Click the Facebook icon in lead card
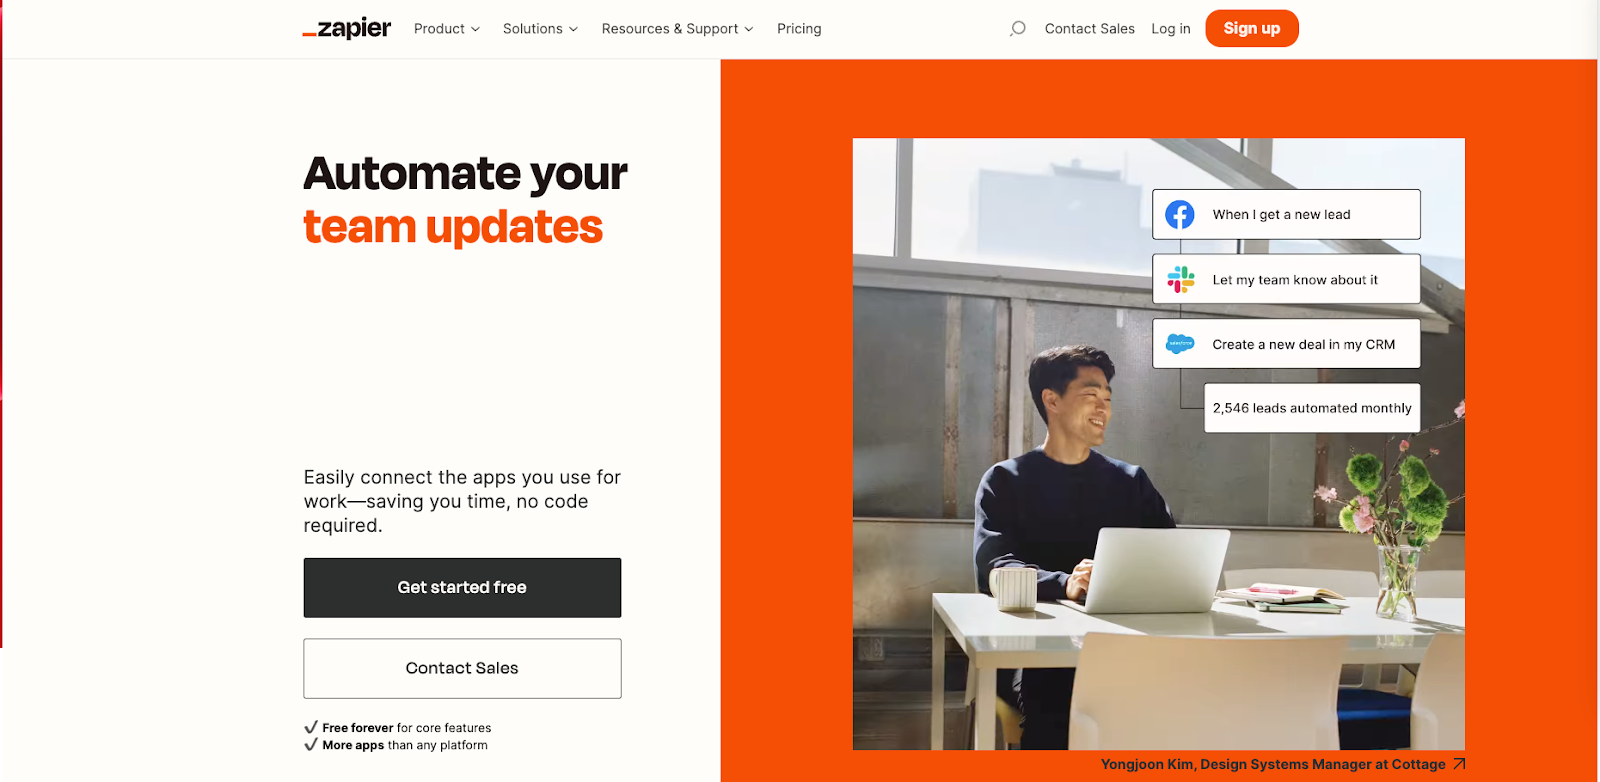Screen dimensions: 1600x782 pos(1180,214)
